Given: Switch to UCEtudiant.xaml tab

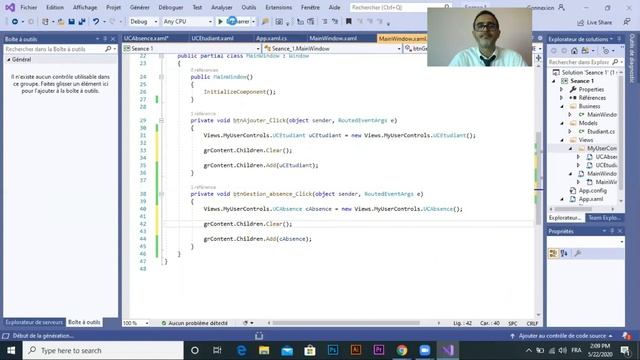Looking at the screenshot, I should [212, 38].
